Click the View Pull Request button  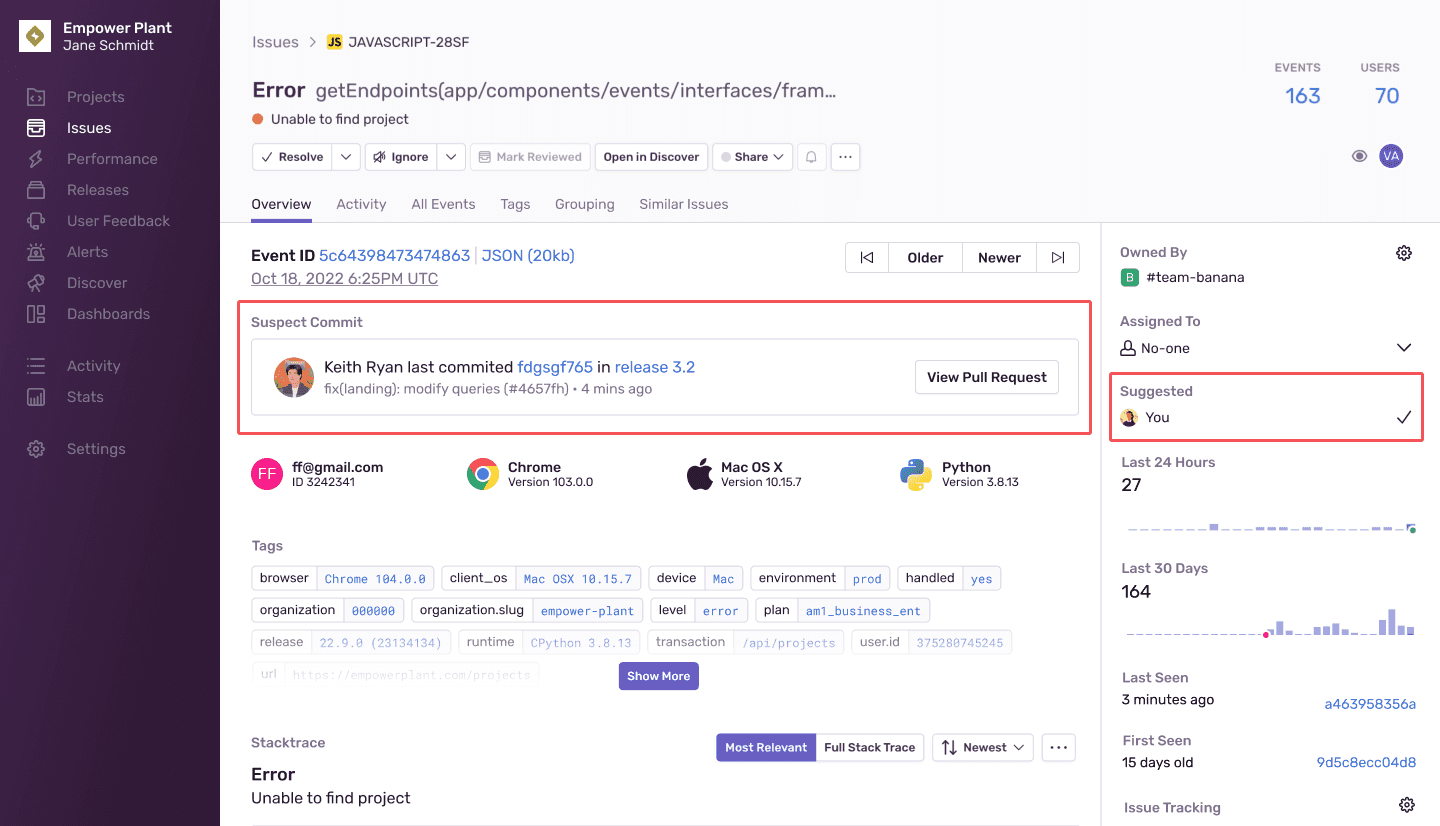pos(986,377)
